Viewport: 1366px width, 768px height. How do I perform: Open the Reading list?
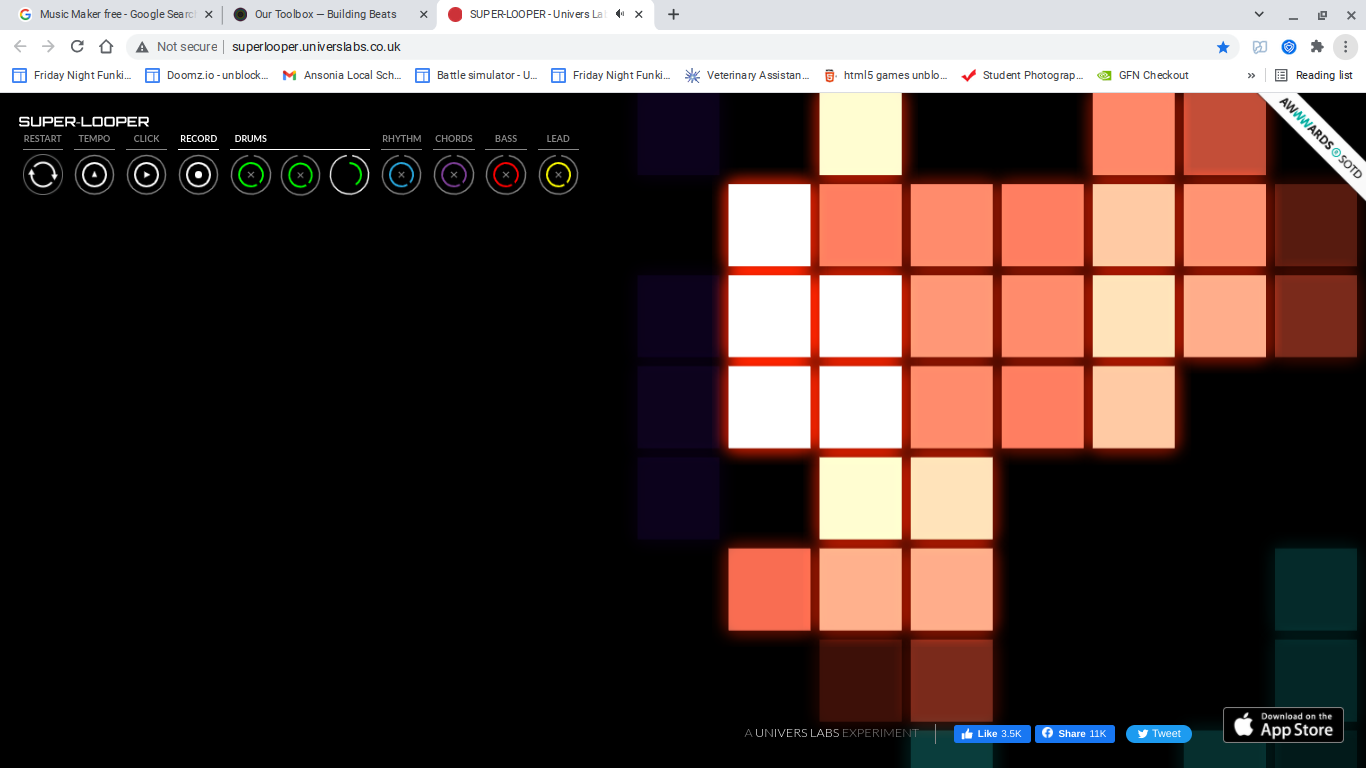click(1314, 75)
